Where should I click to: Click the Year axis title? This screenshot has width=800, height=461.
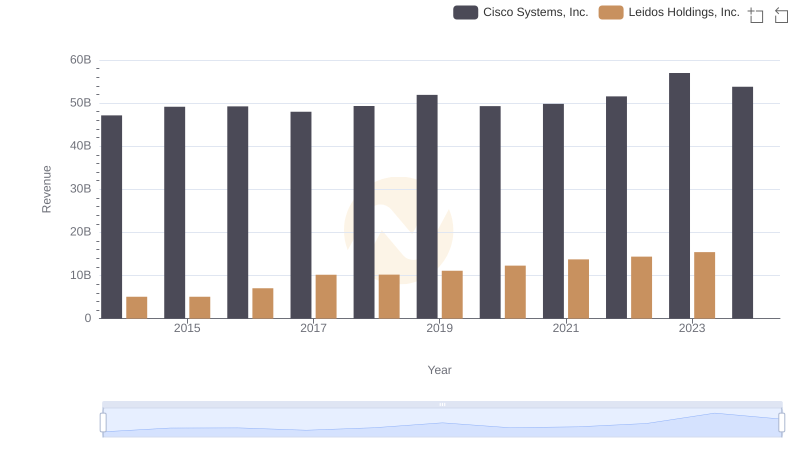(x=439, y=370)
